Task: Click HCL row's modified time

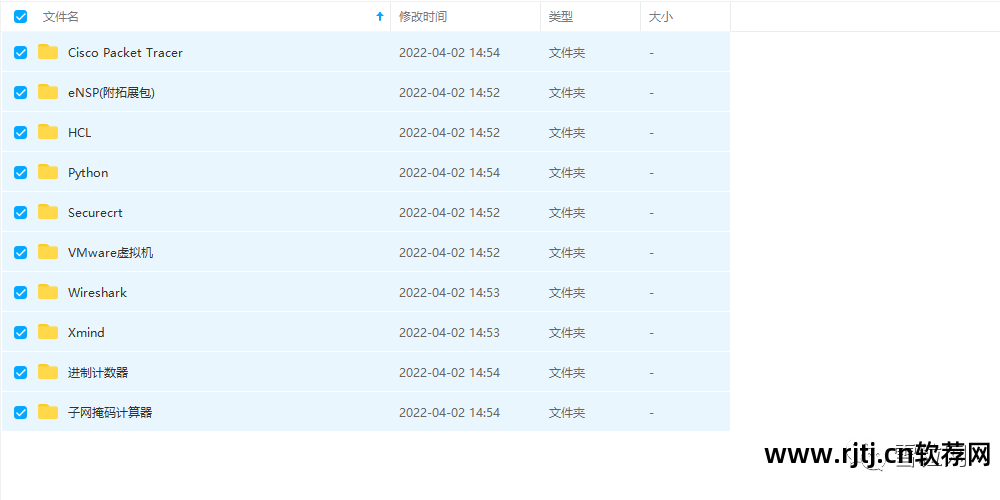Action: 450,133
